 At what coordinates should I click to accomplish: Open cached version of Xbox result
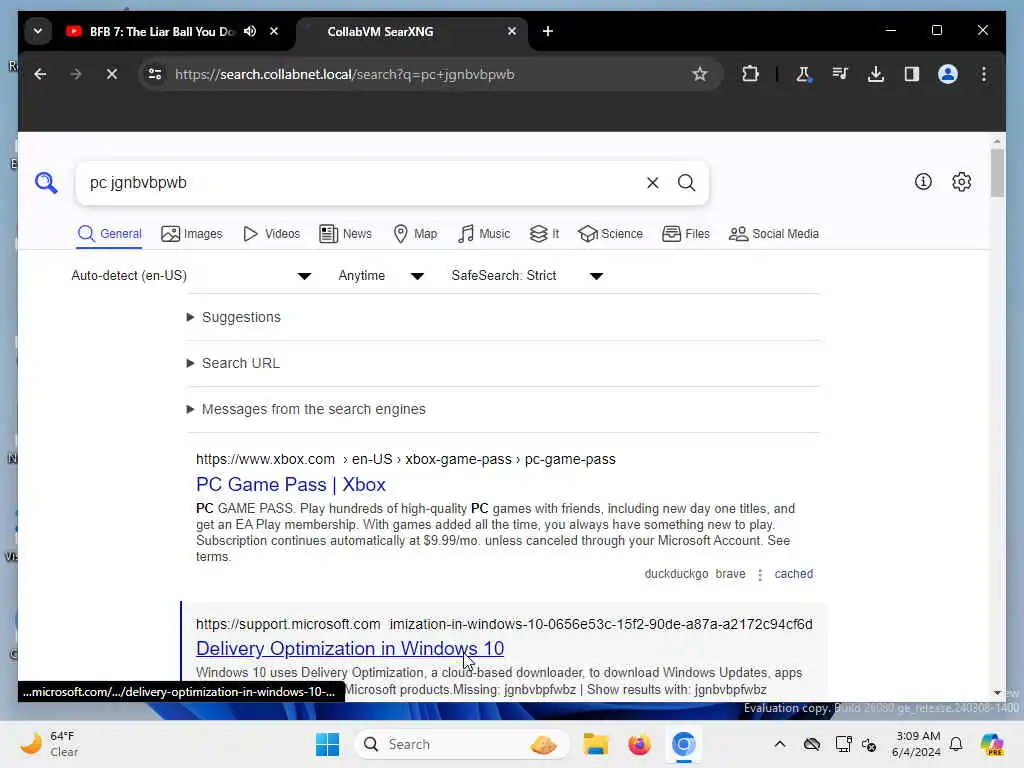click(x=793, y=574)
